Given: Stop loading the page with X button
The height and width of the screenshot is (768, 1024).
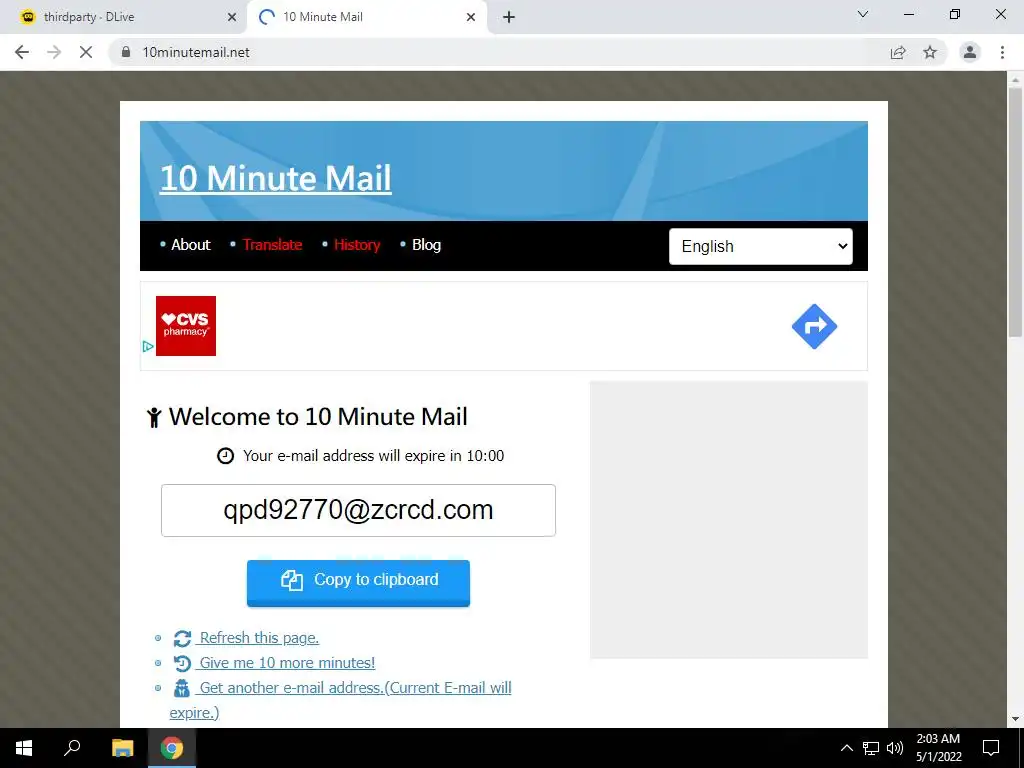Looking at the screenshot, I should (86, 52).
